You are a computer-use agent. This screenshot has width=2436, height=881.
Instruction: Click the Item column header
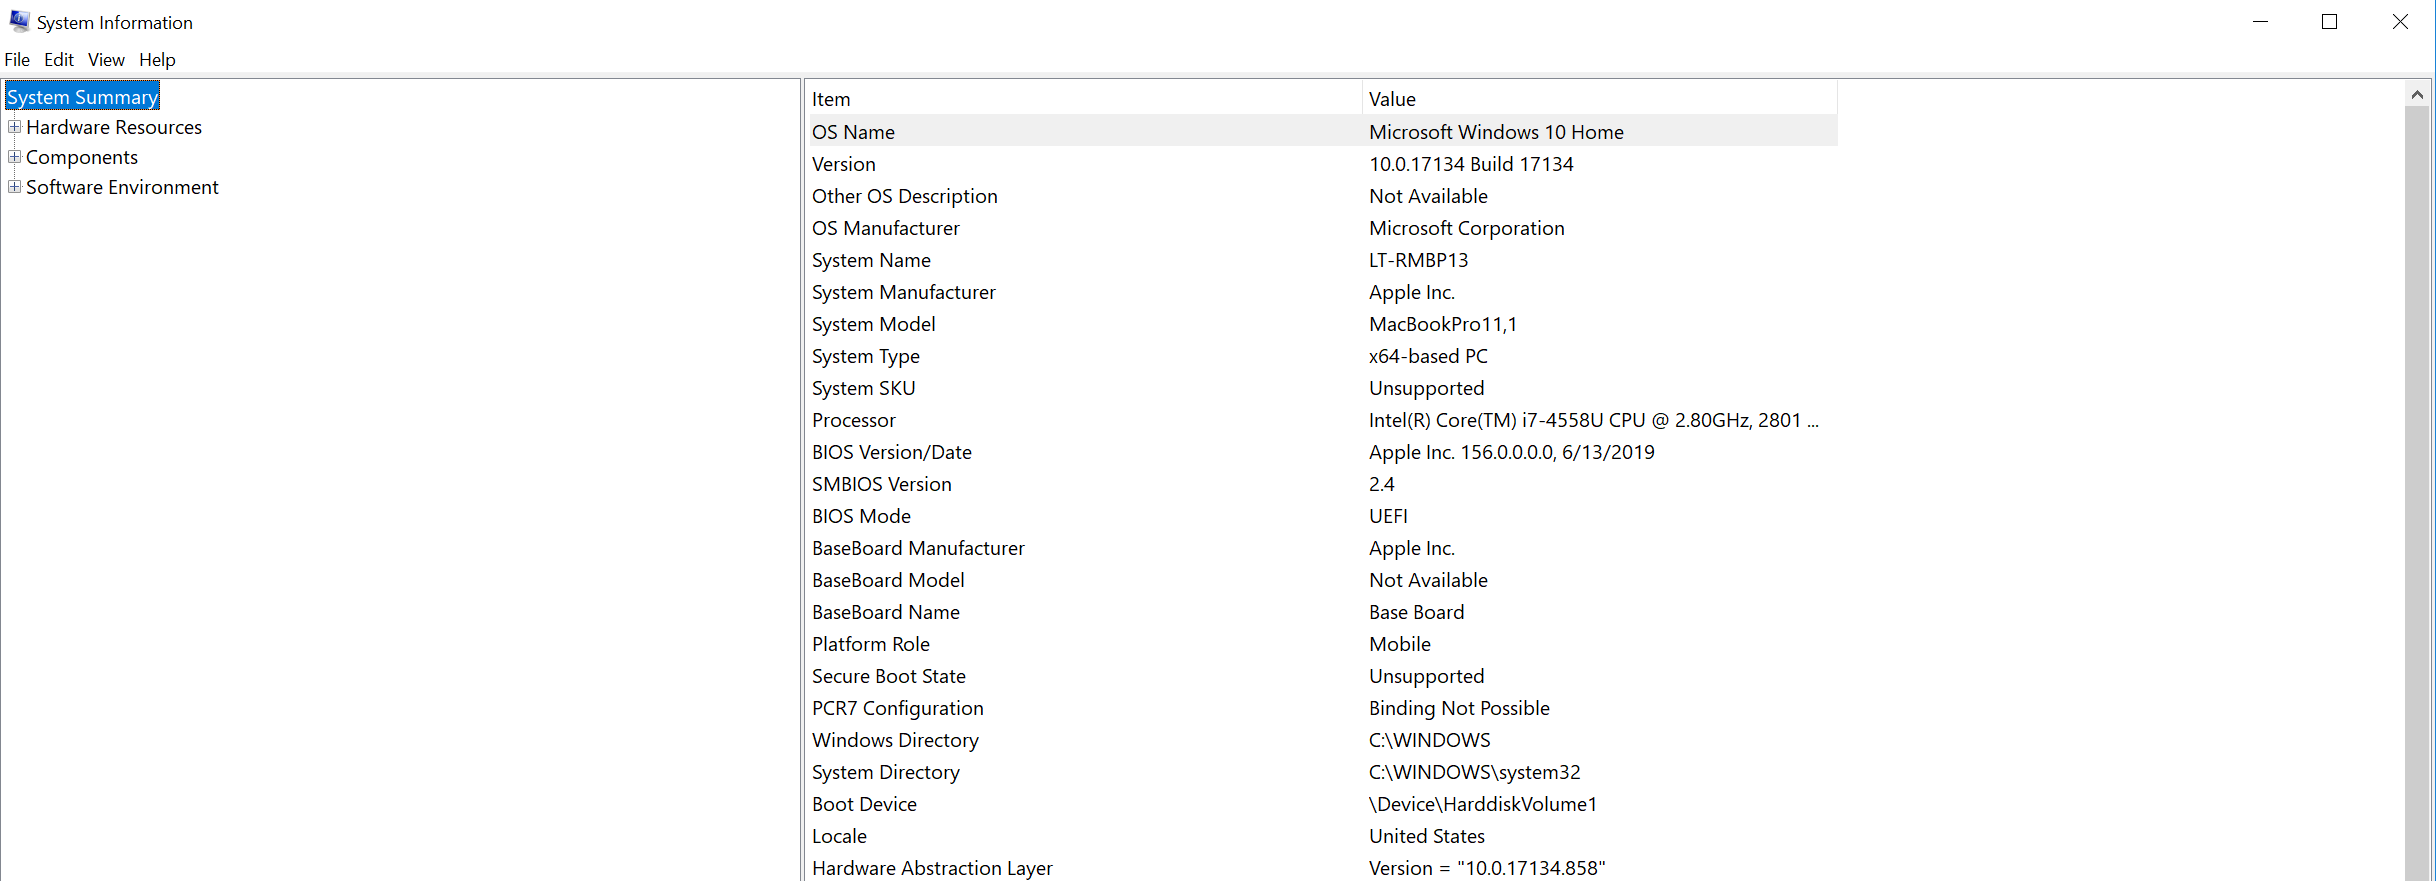(x=1083, y=99)
